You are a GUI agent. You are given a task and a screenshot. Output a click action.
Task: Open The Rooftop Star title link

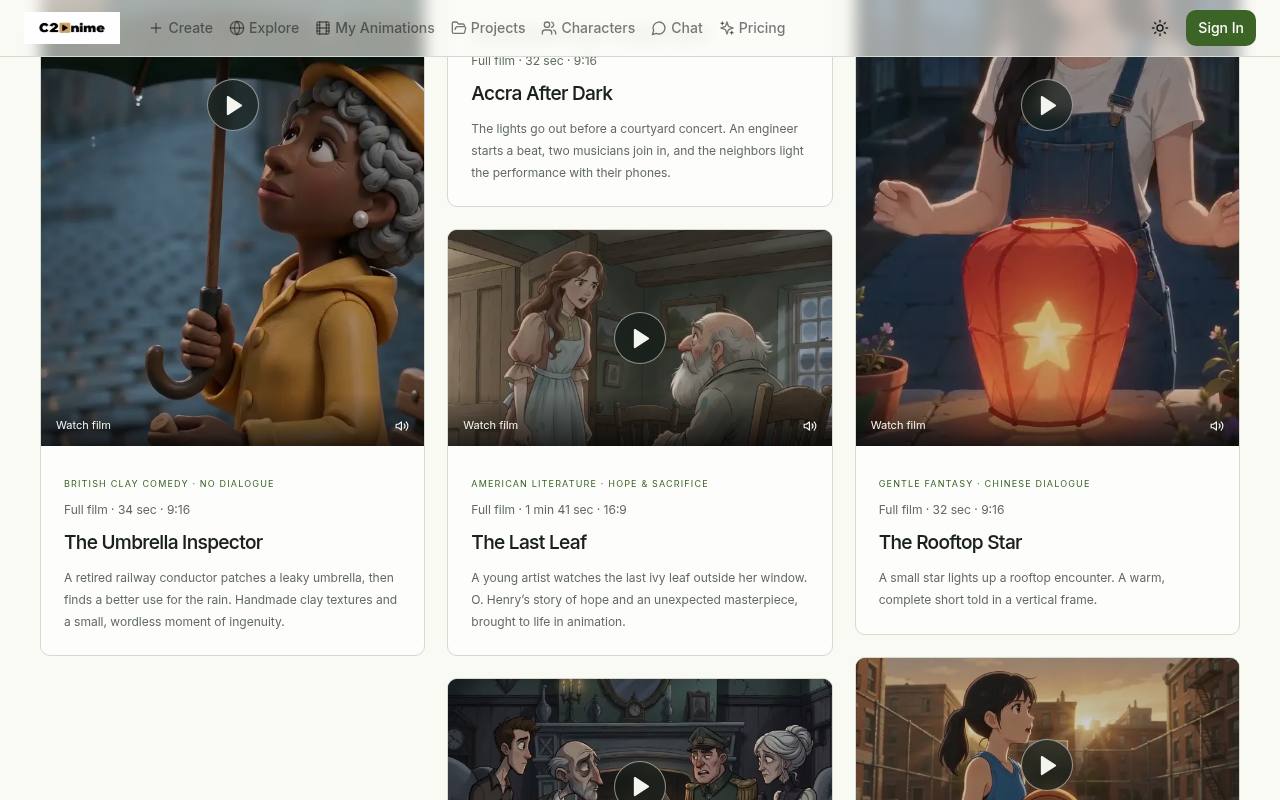click(950, 542)
